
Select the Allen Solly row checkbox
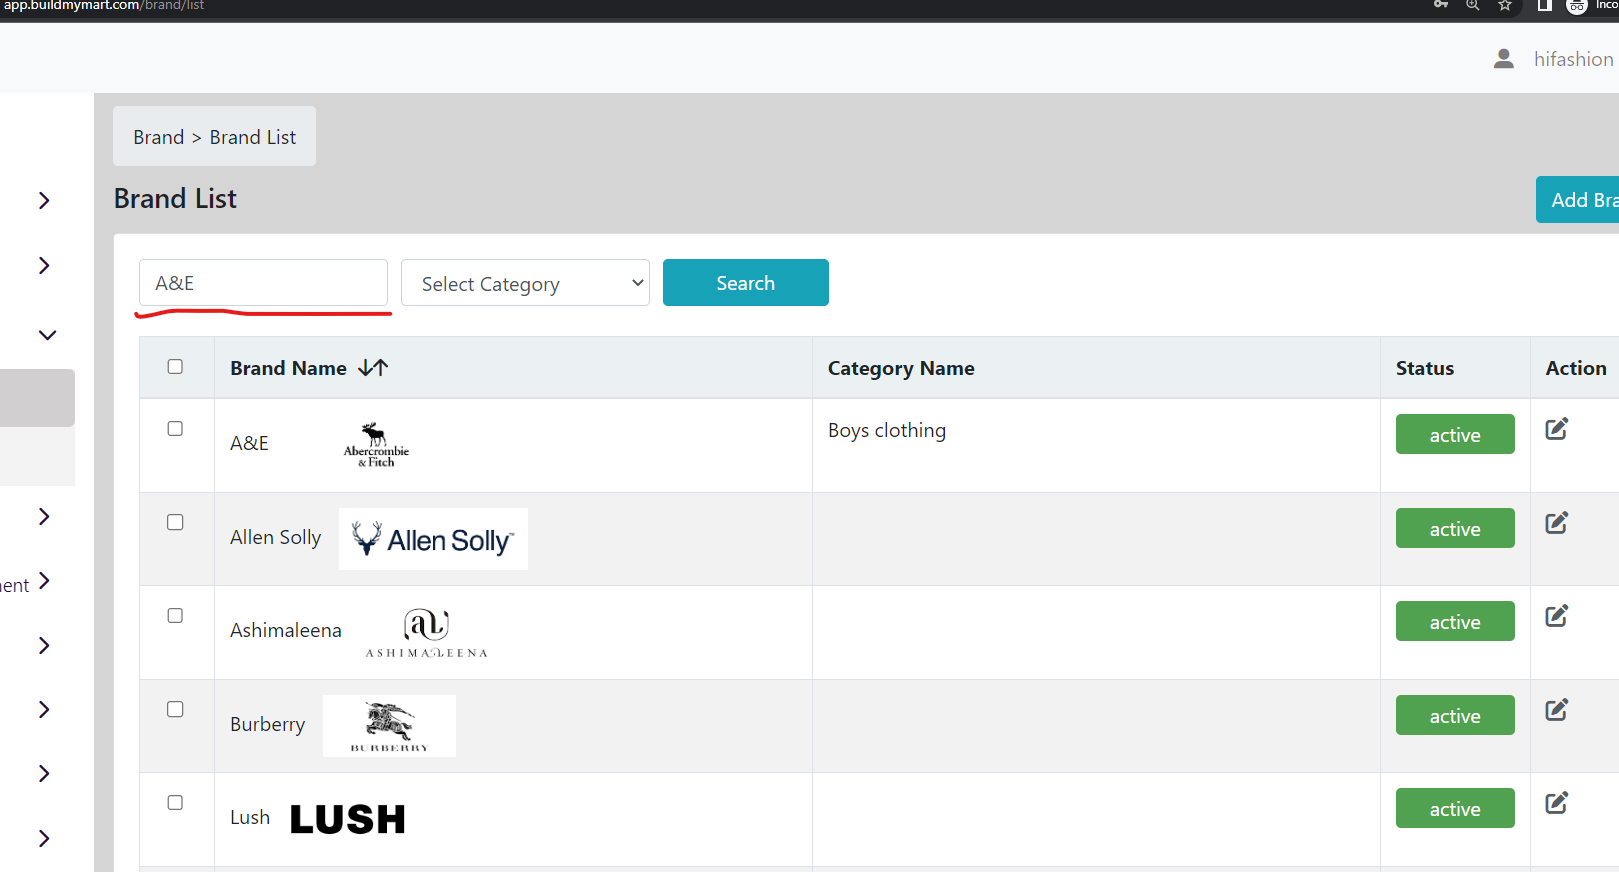(175, 522)
